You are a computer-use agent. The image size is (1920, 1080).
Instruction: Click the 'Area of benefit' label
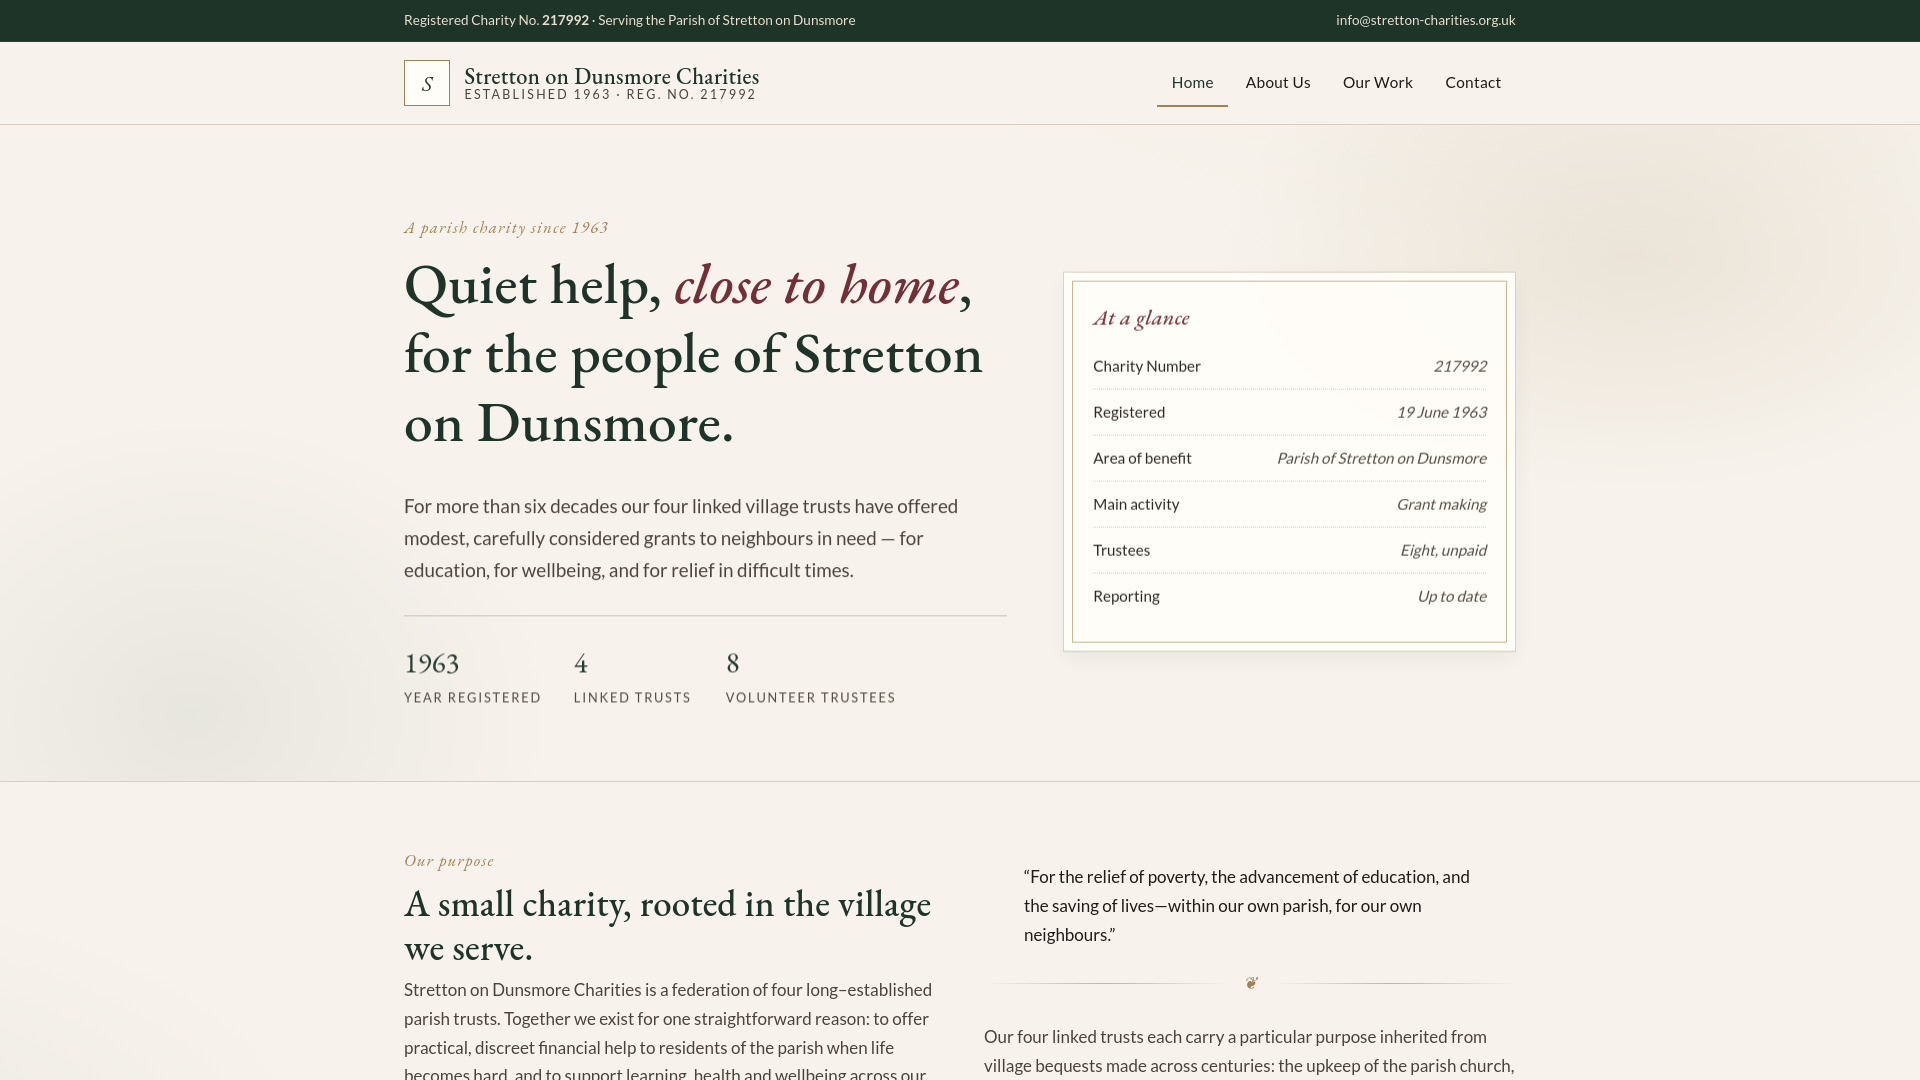pos(1142,458)
